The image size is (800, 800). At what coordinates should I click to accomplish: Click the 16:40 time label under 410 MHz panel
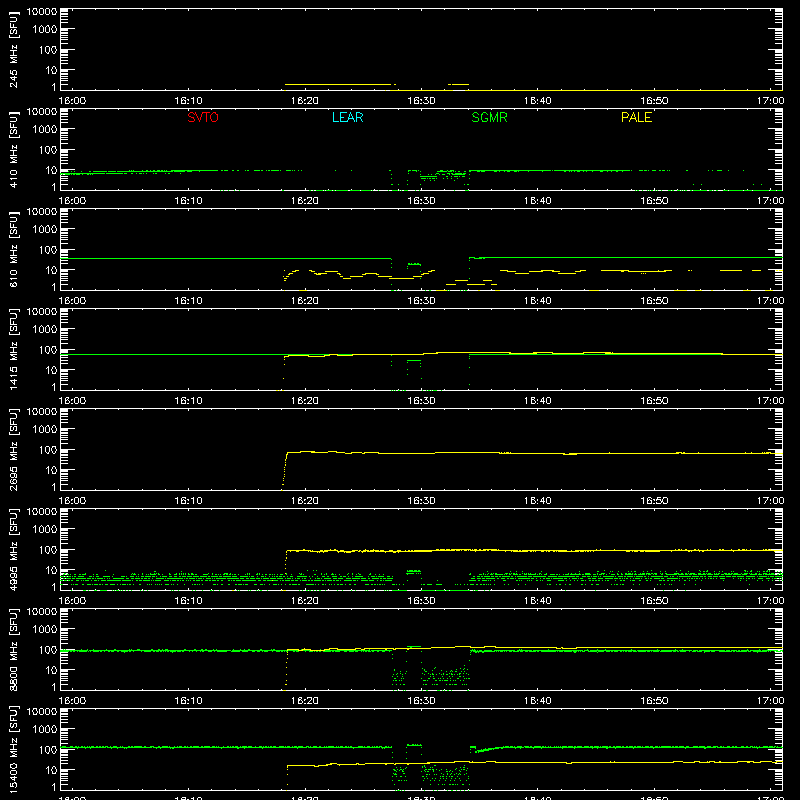[538, 201]
